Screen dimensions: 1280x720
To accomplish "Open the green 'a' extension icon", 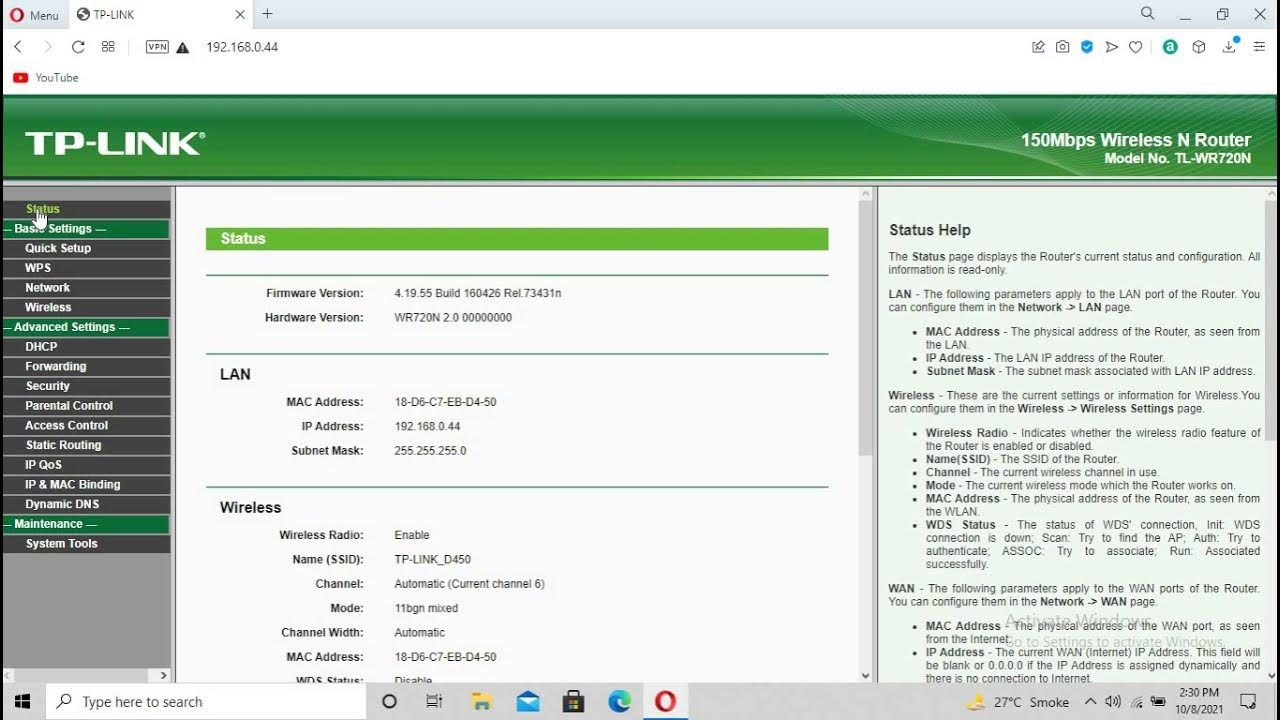I will [1170, 47].
